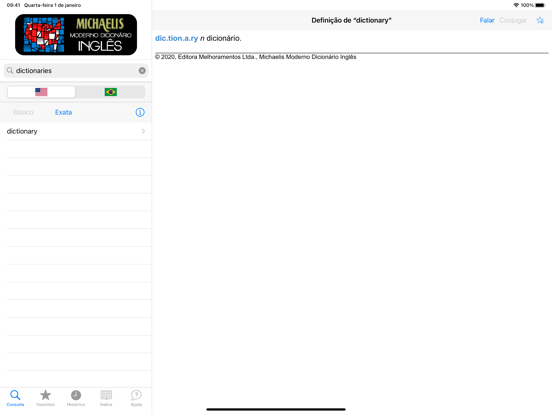
Task: Clear the search field text
Action: click(x=142, y=71)
